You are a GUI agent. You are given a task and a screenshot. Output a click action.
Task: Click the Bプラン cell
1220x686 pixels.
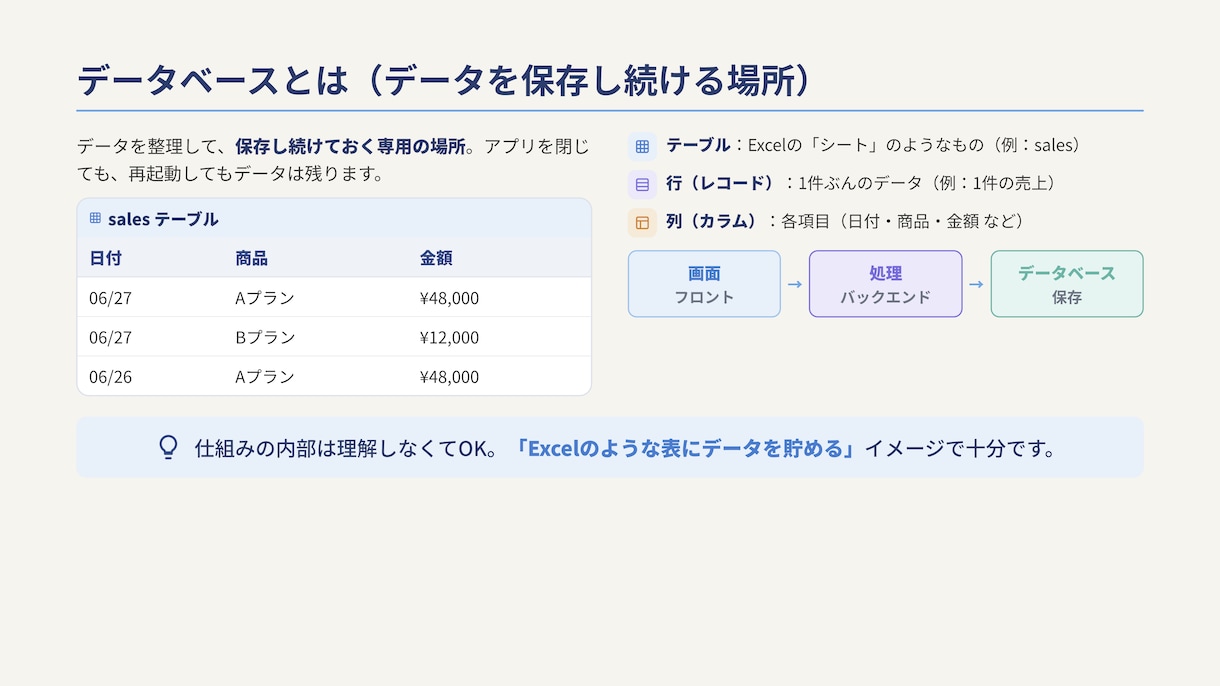point(265,337)
